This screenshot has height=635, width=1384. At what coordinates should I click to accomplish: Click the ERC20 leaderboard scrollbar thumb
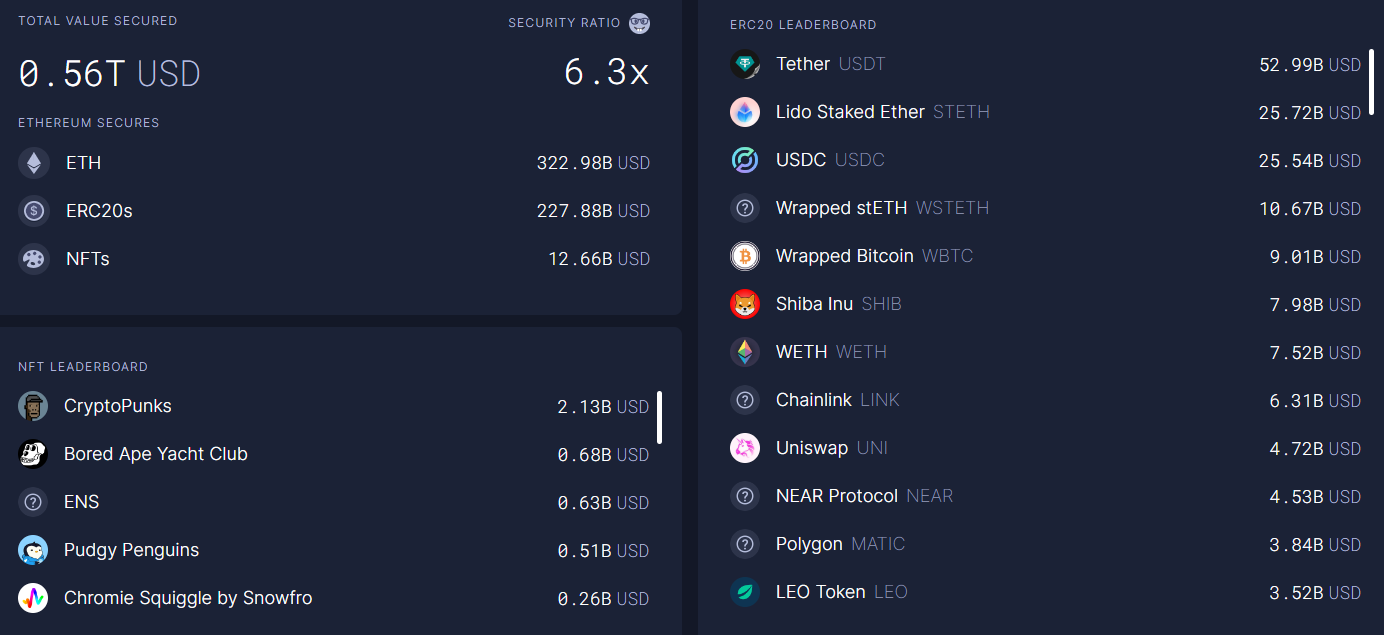coord(1371,82)
